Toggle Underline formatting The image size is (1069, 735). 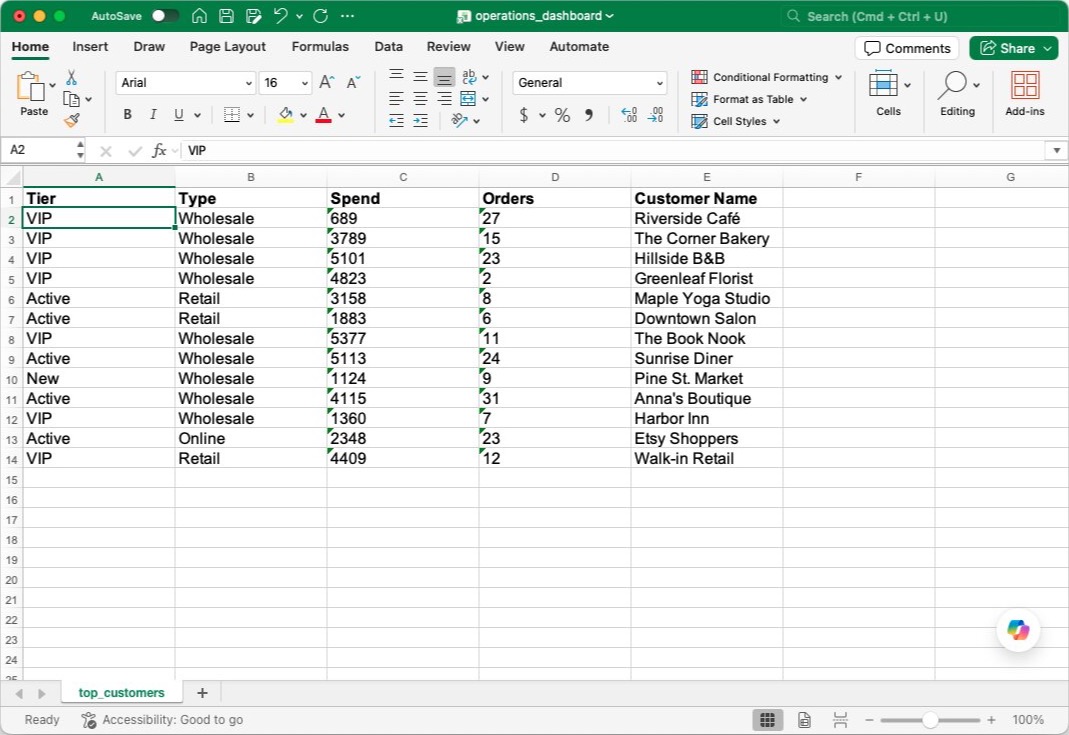tap(179, 115)
